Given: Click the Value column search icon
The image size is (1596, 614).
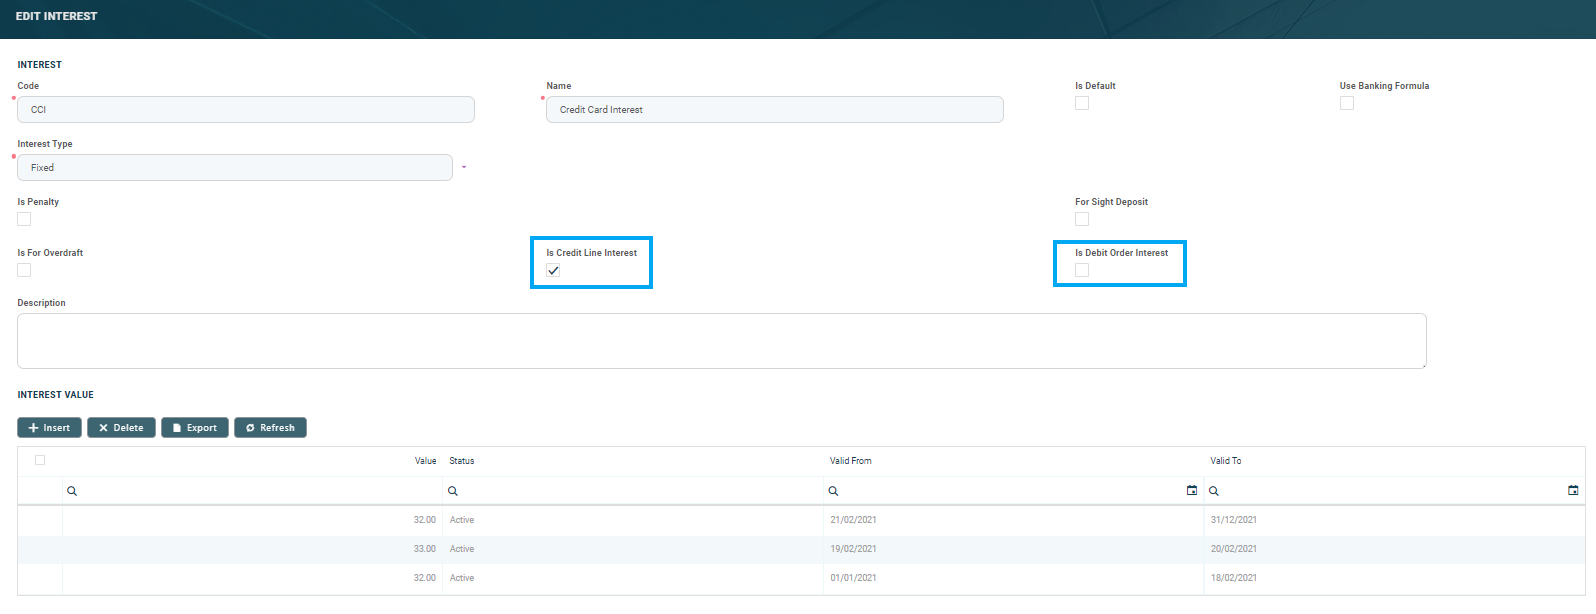Looking at the screenshot, I should pos(72,491).
